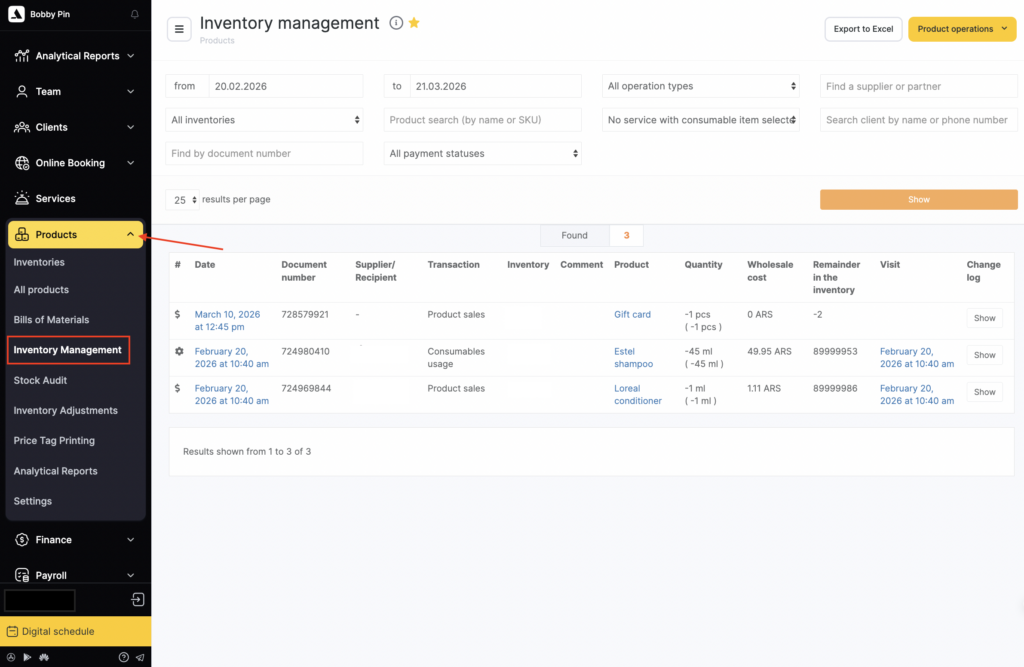This screenshot has height=667, width=1024.
Task: Click the info icon next to Inventory management
Action: click(396, 23)
